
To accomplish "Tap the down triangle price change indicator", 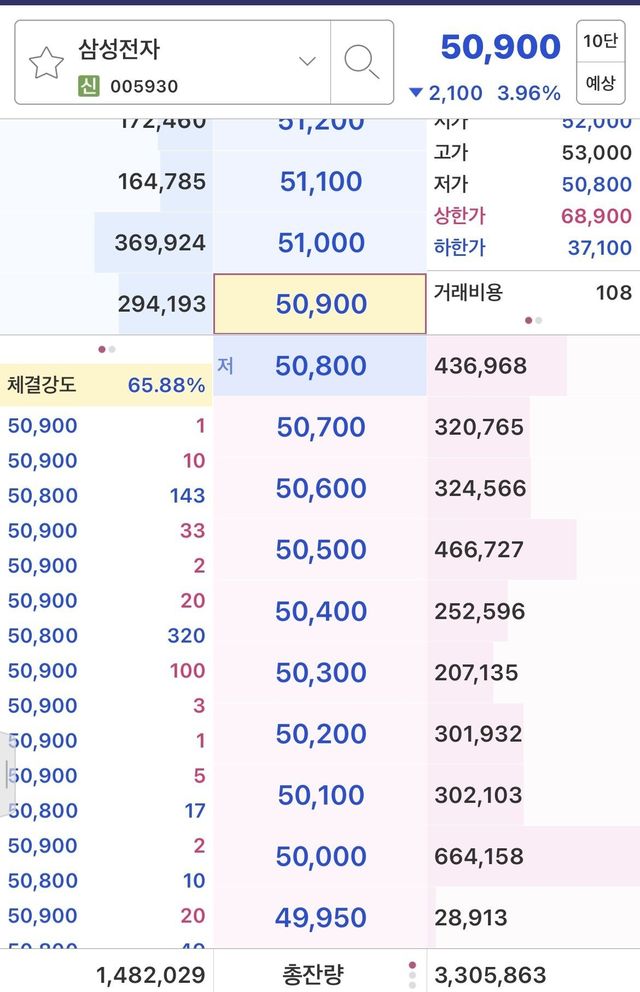I will (x=417, y=93).
